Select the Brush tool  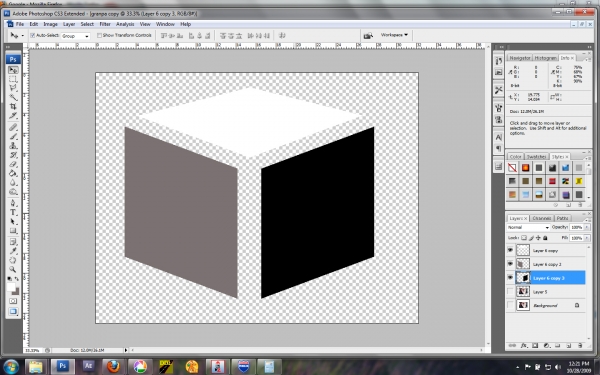click(13, 136)
